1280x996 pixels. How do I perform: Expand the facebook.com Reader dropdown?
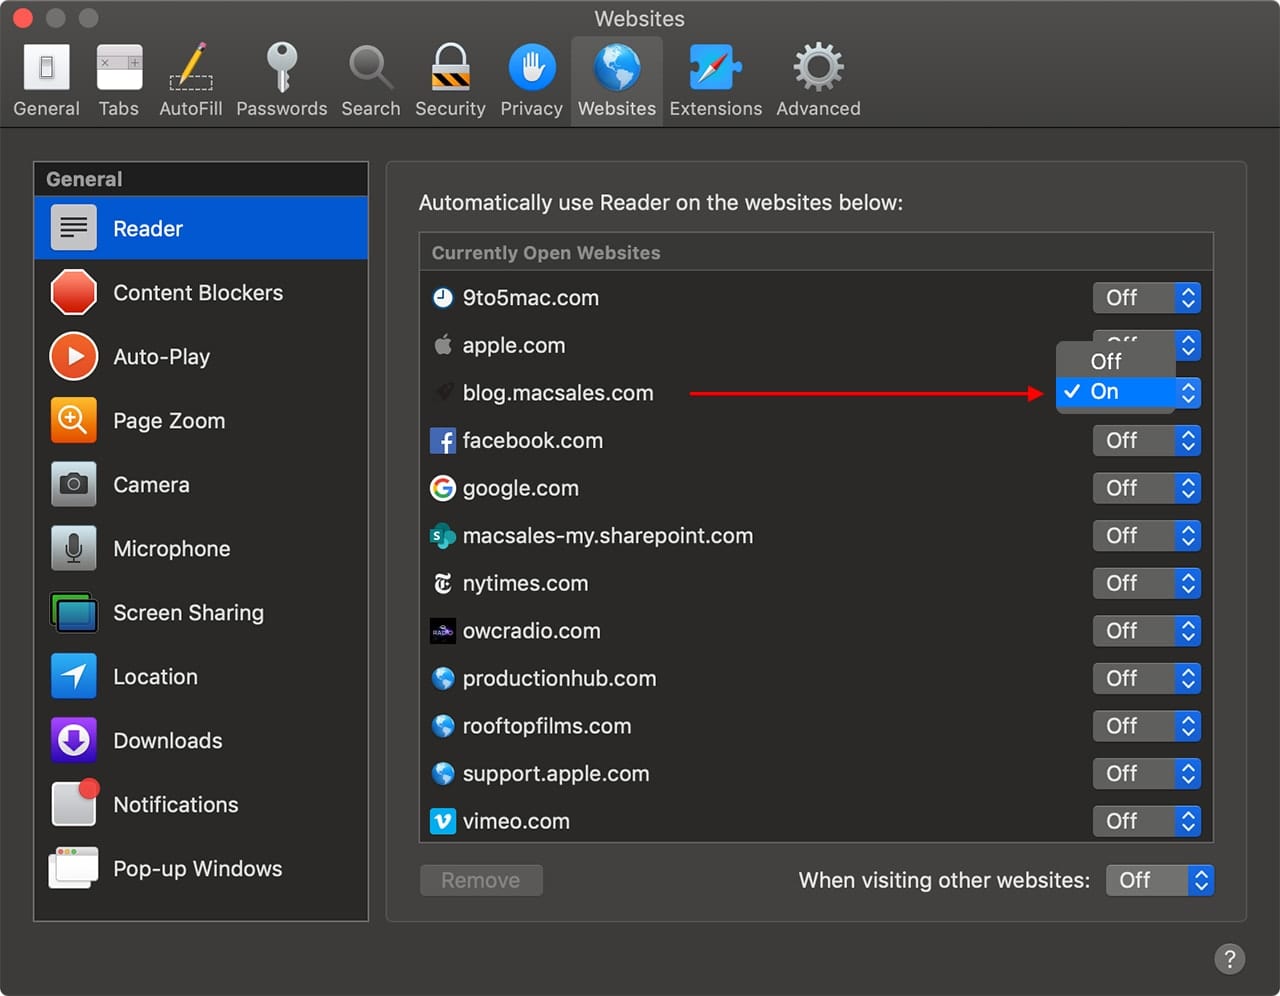click(x=1146, y=441)
